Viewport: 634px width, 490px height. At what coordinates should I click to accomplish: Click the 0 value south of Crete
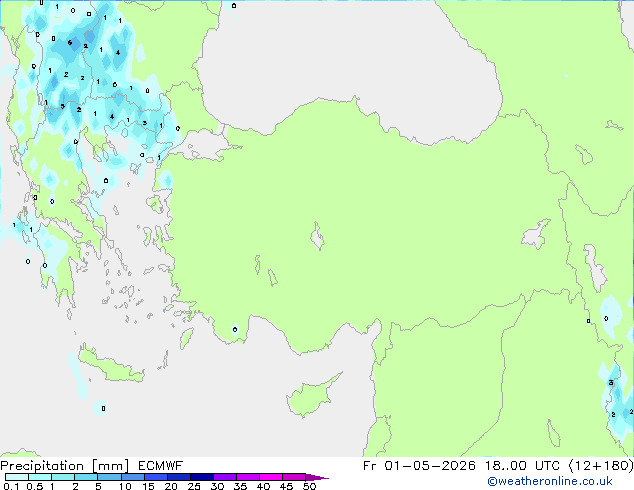[104, 408]
